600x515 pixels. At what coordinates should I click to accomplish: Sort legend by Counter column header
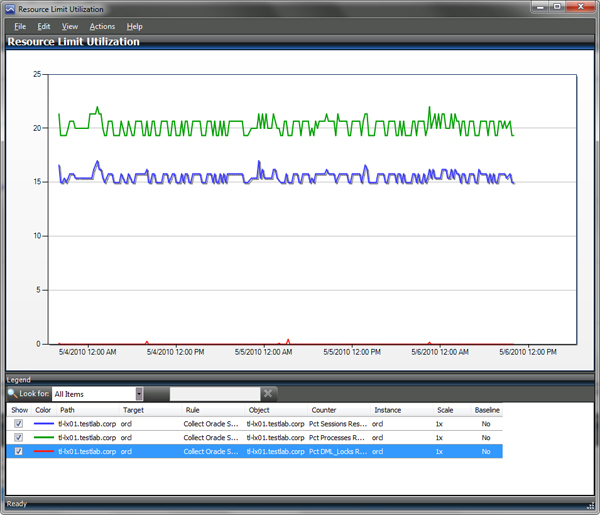324,410
